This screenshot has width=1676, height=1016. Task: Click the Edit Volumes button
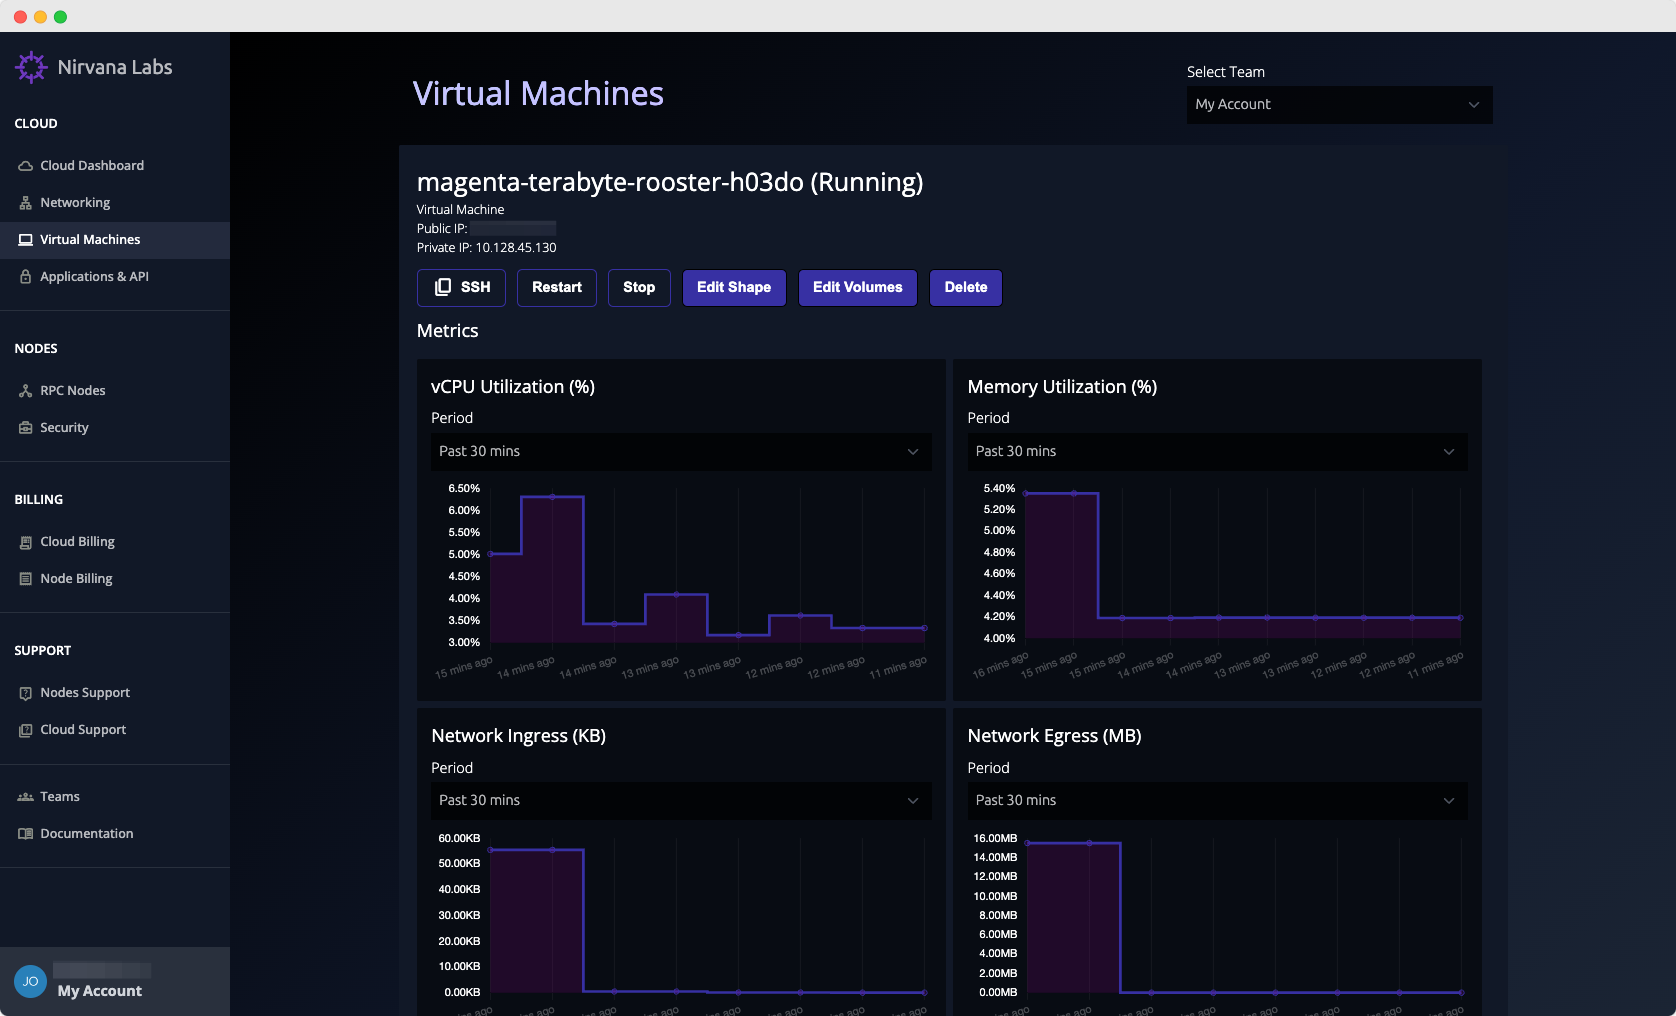tap(857, 288)
